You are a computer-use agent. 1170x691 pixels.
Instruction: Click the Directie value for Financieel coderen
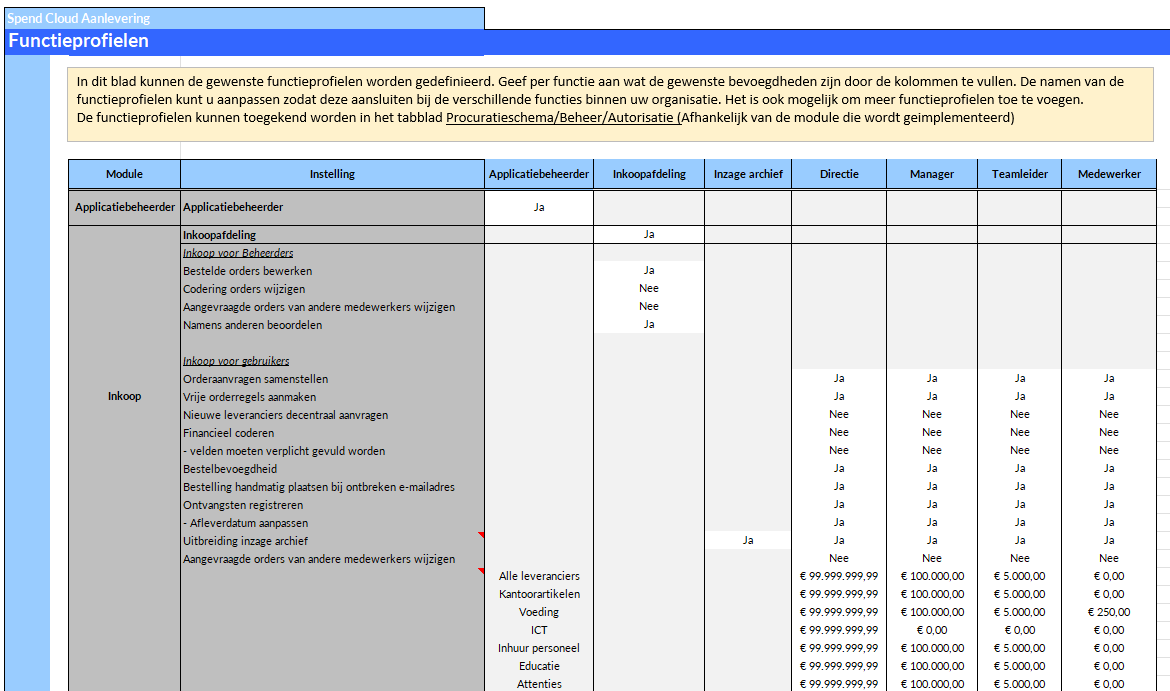[839, 433]
